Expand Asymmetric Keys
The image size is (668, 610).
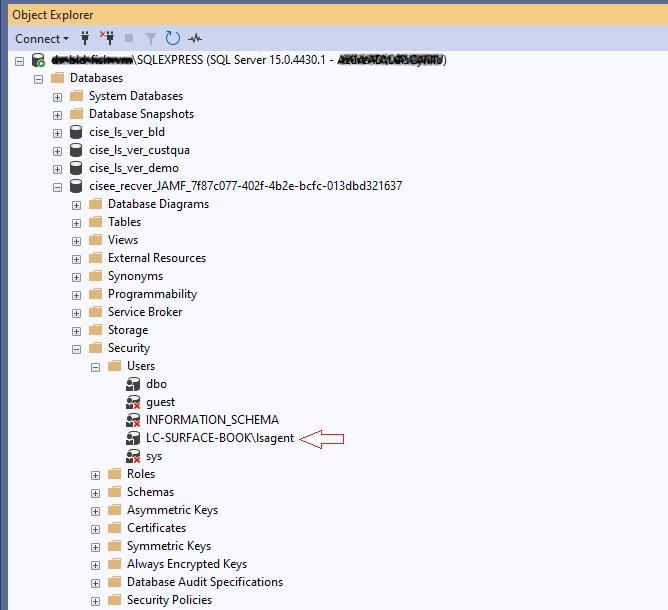coord(95,511)
